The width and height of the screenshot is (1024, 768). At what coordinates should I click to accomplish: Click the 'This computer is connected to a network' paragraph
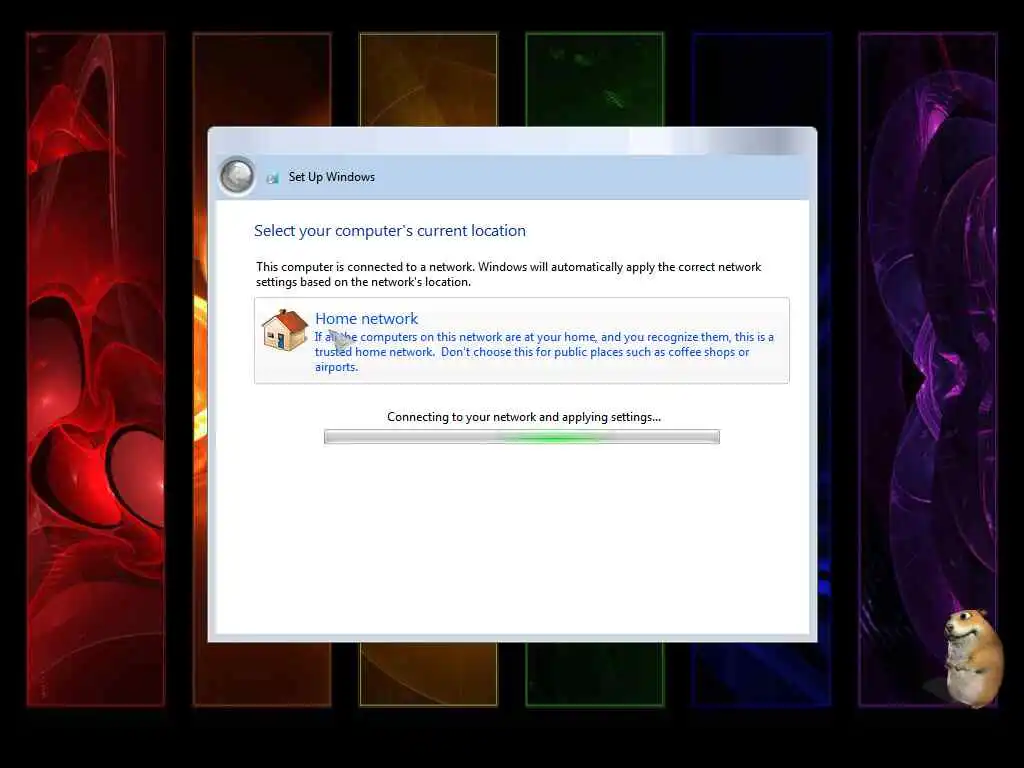[509, 274]
